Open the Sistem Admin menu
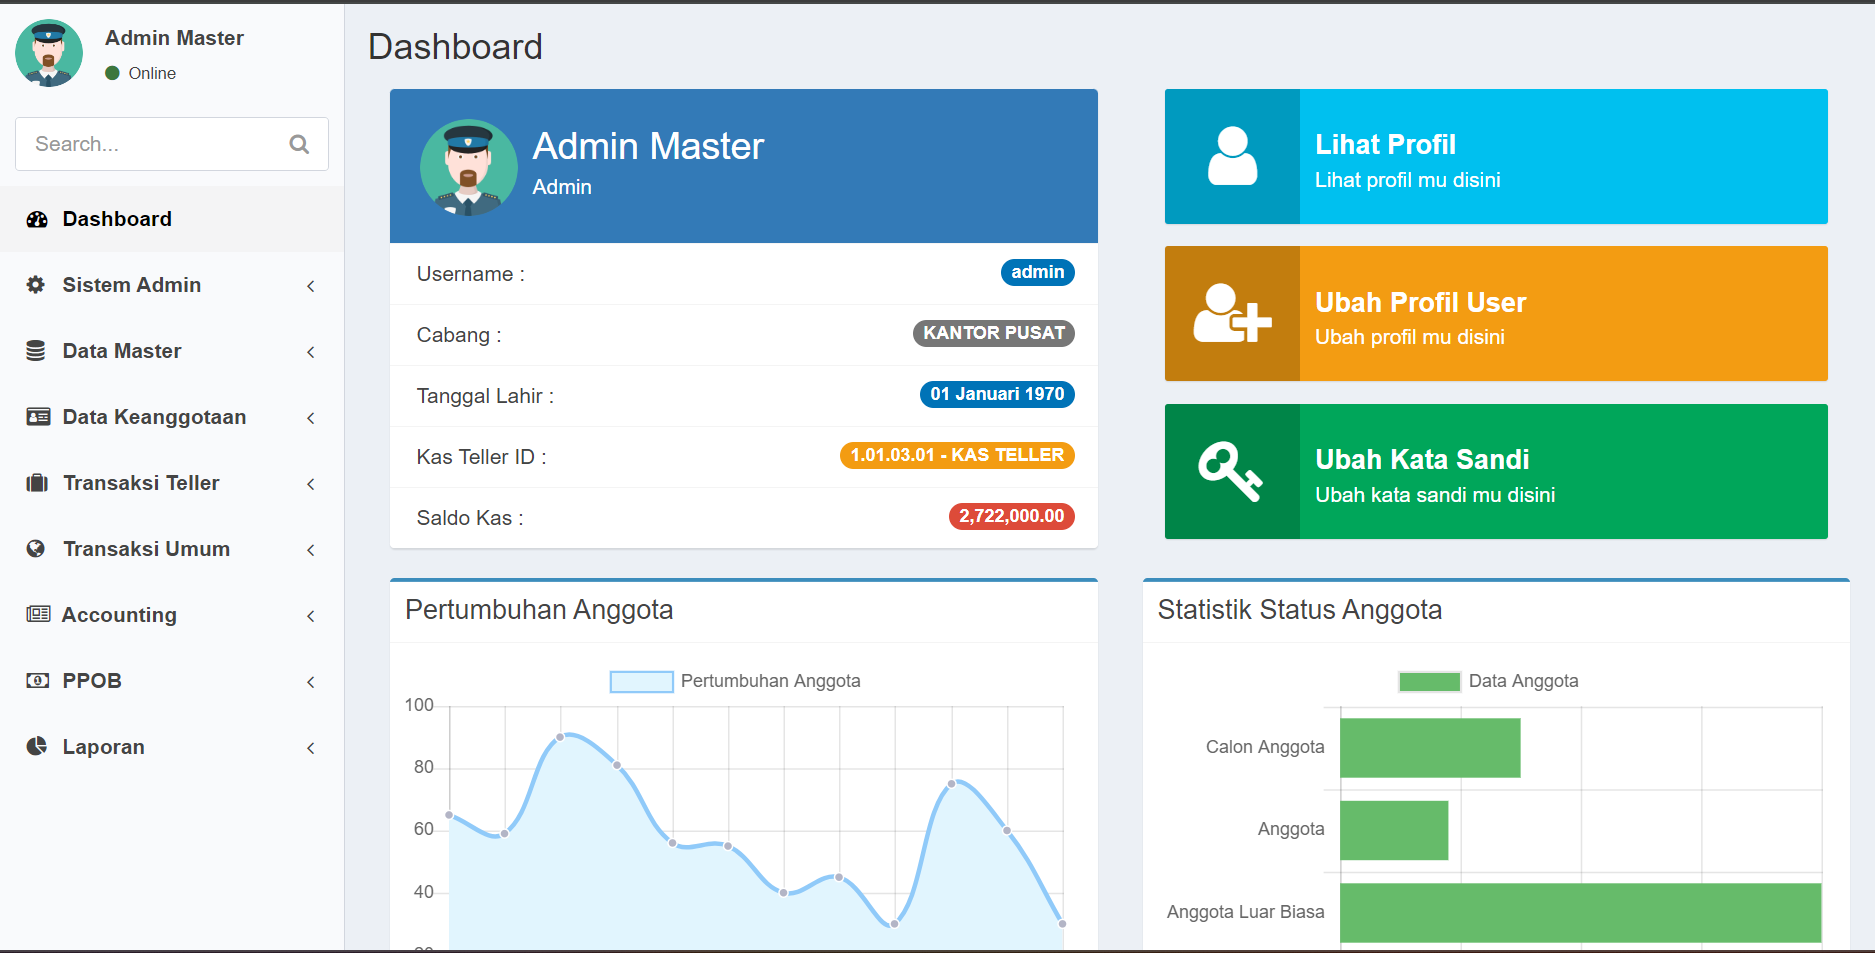The width and height of the screenshot is (1875, 953). pos(172,285)
